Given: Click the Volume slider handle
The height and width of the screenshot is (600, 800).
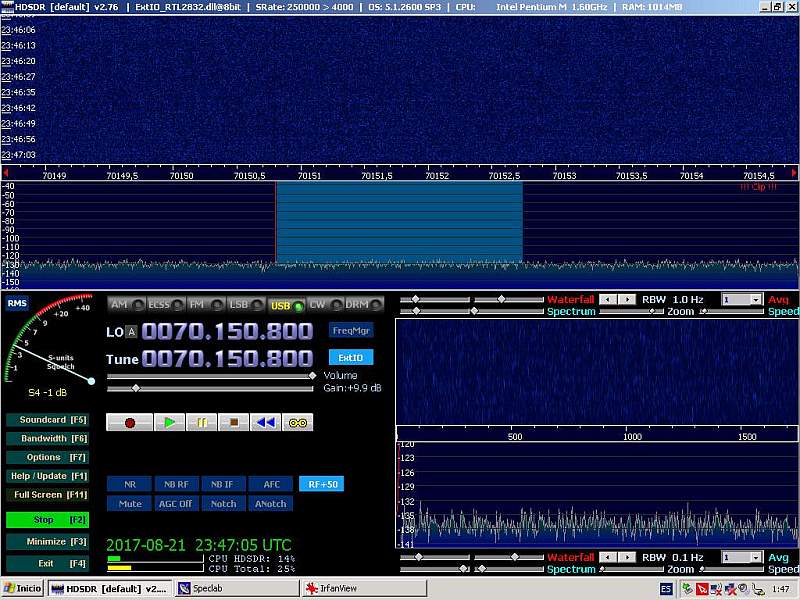Looking at the screenshot, I should [x=312, y=376].
